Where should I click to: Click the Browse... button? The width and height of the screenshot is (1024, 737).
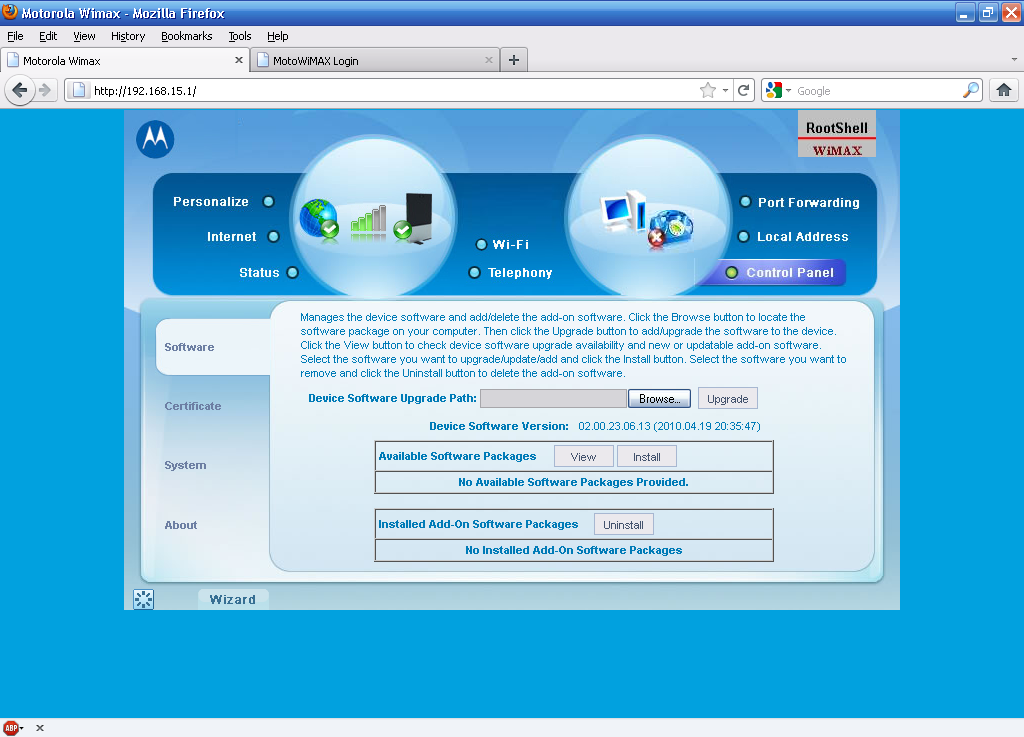click(x=660, y=398)
